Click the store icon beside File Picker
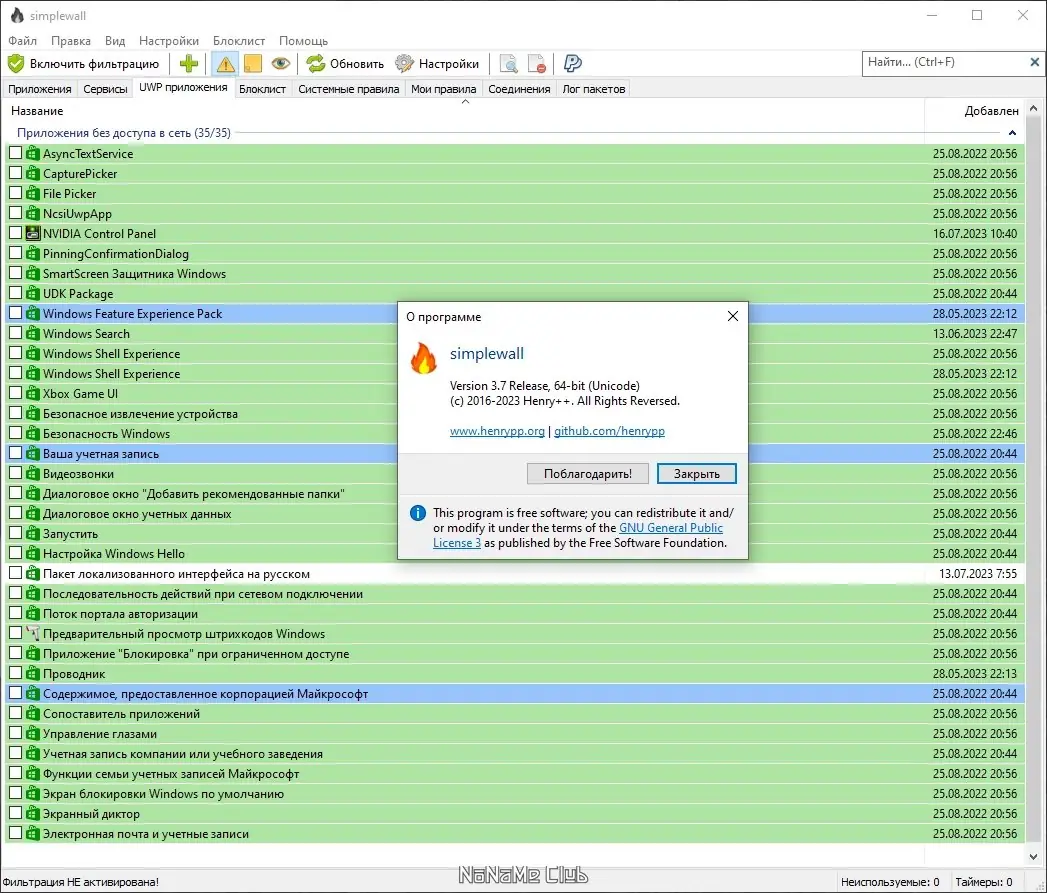Screen dimensions: 1047x893 33,194
